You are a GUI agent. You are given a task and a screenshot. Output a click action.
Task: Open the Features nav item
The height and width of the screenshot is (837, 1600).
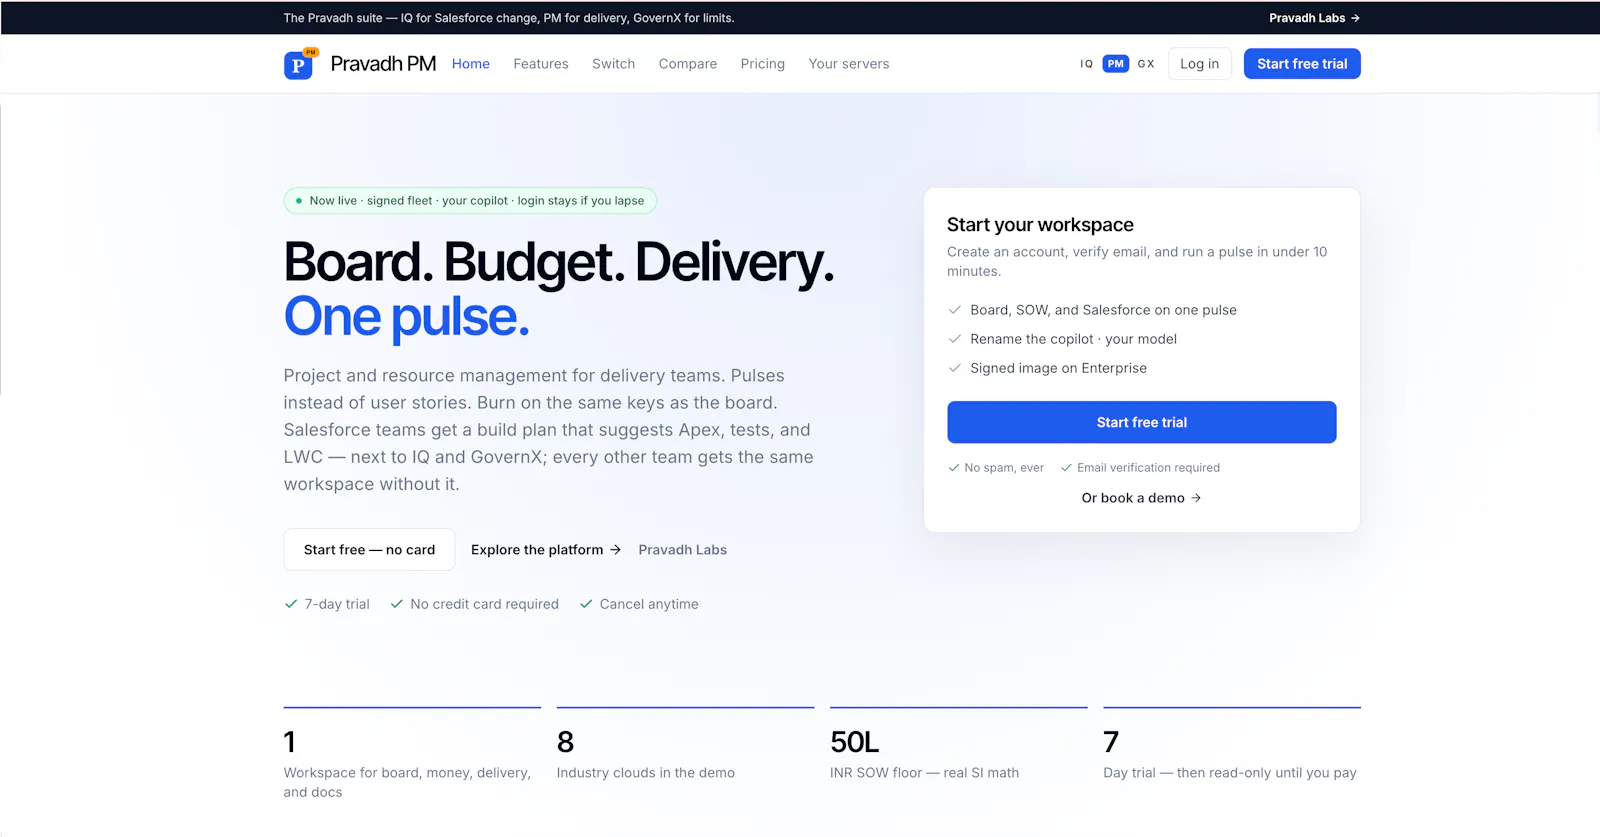point(541,64)
